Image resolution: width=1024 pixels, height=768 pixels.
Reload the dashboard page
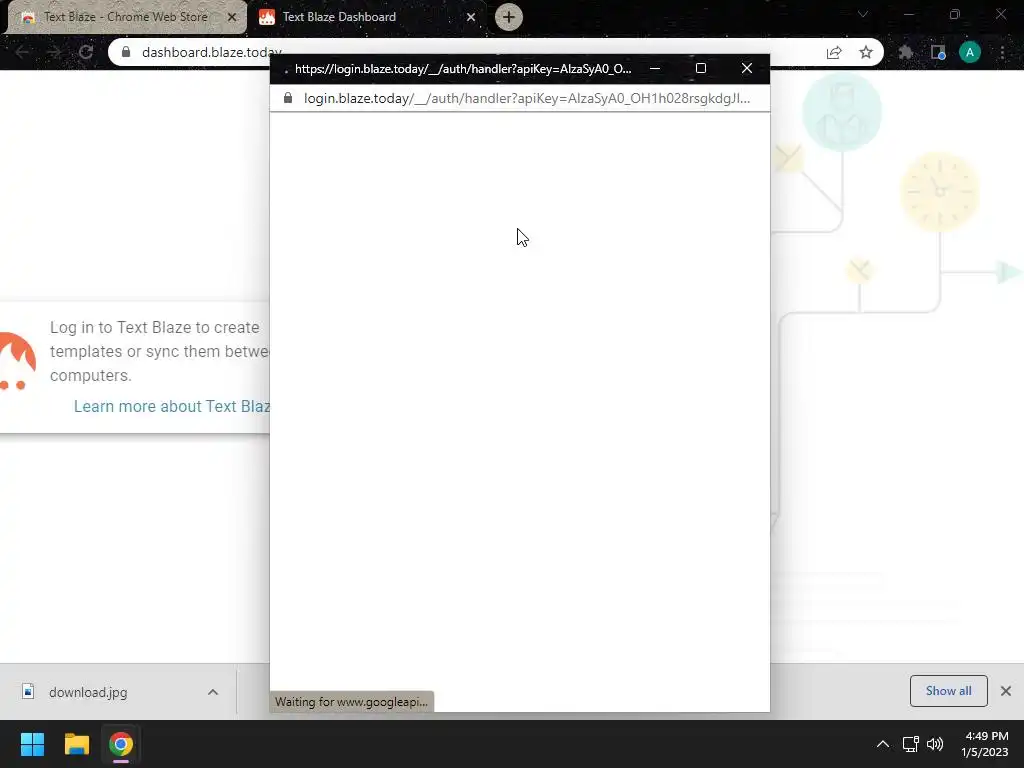click(86, 52)
